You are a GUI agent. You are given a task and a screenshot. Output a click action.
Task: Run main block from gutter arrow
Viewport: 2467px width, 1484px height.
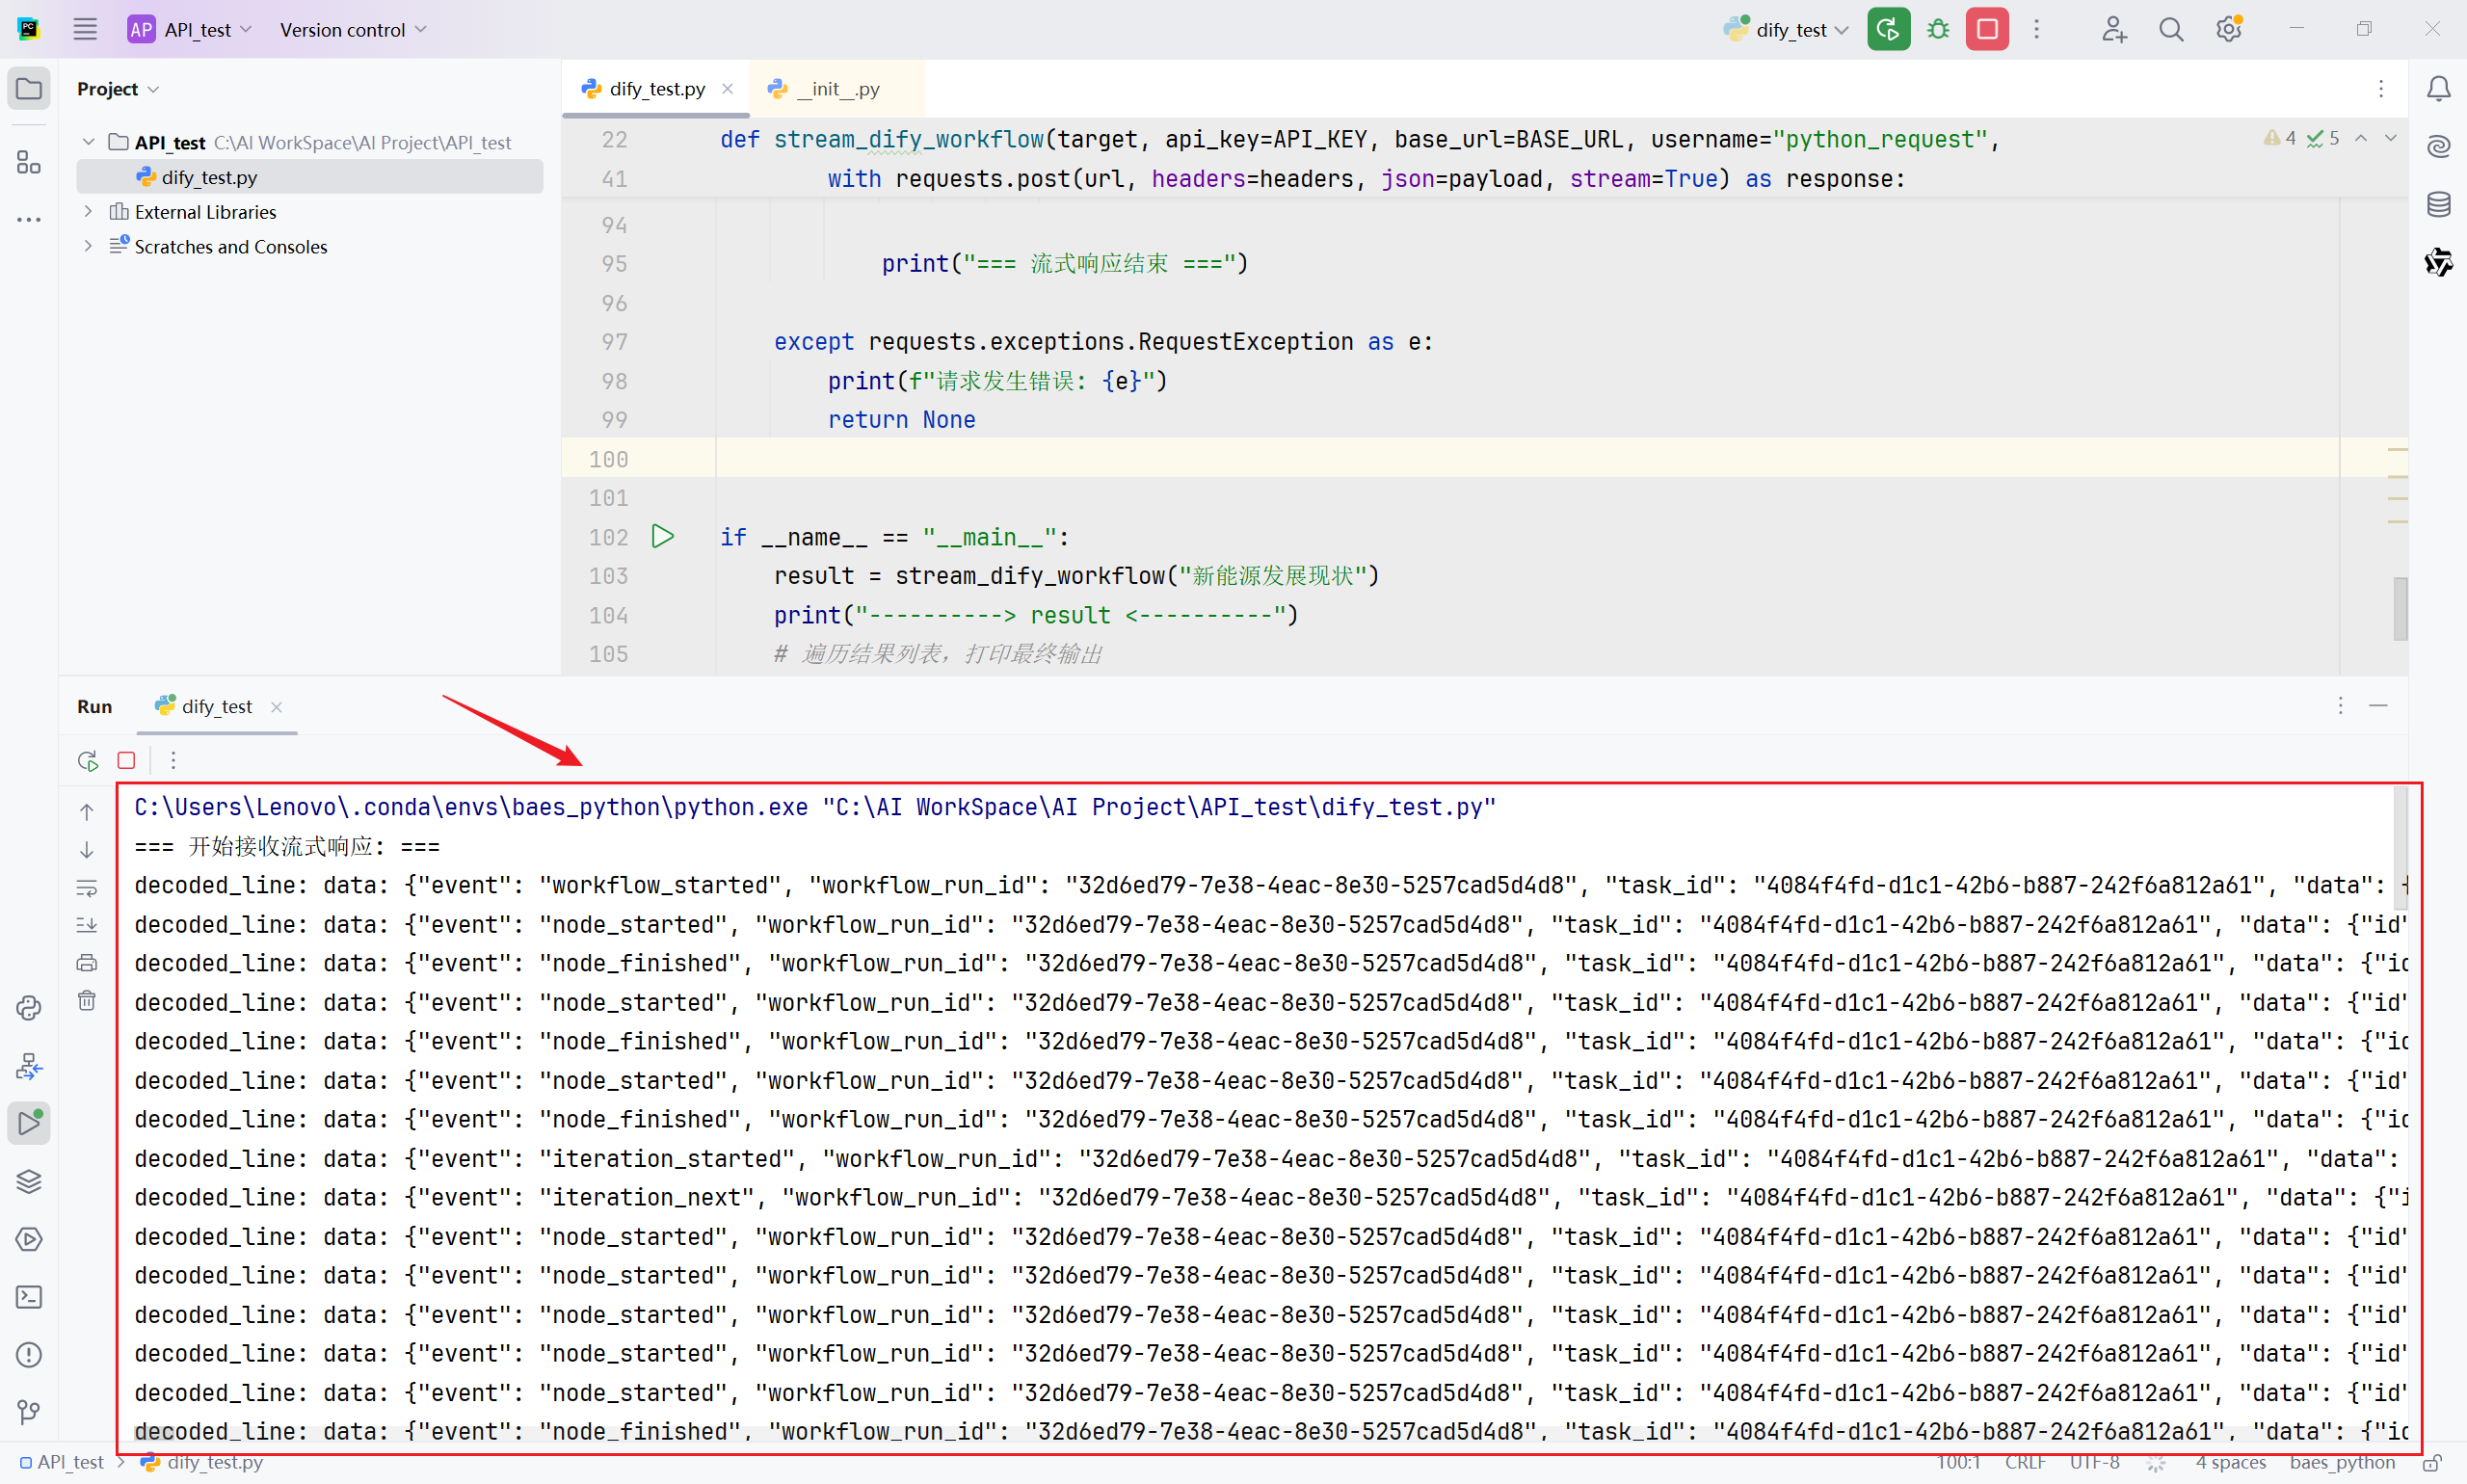tap(662, 537)
